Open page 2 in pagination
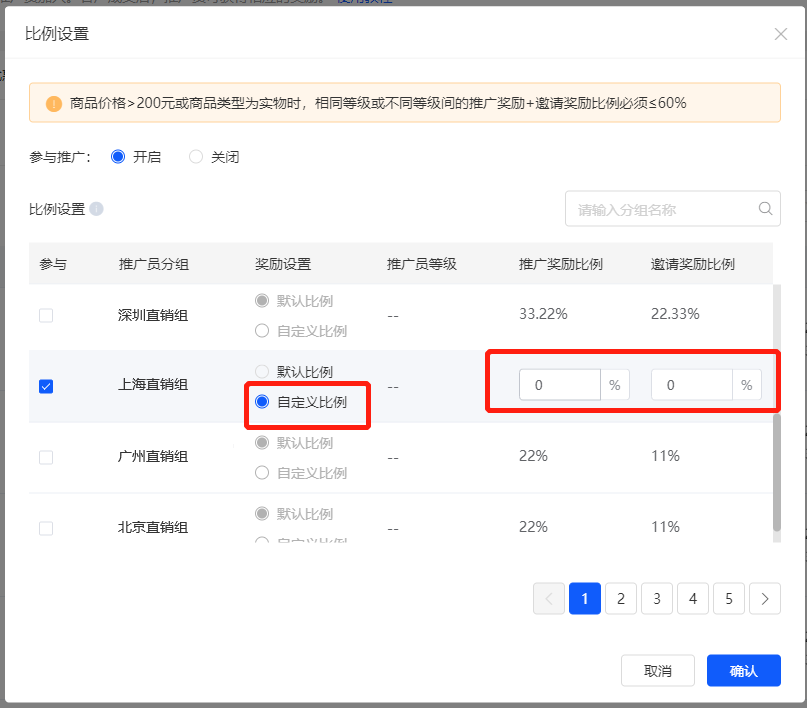Screen dimensions: 807x708 621,598
